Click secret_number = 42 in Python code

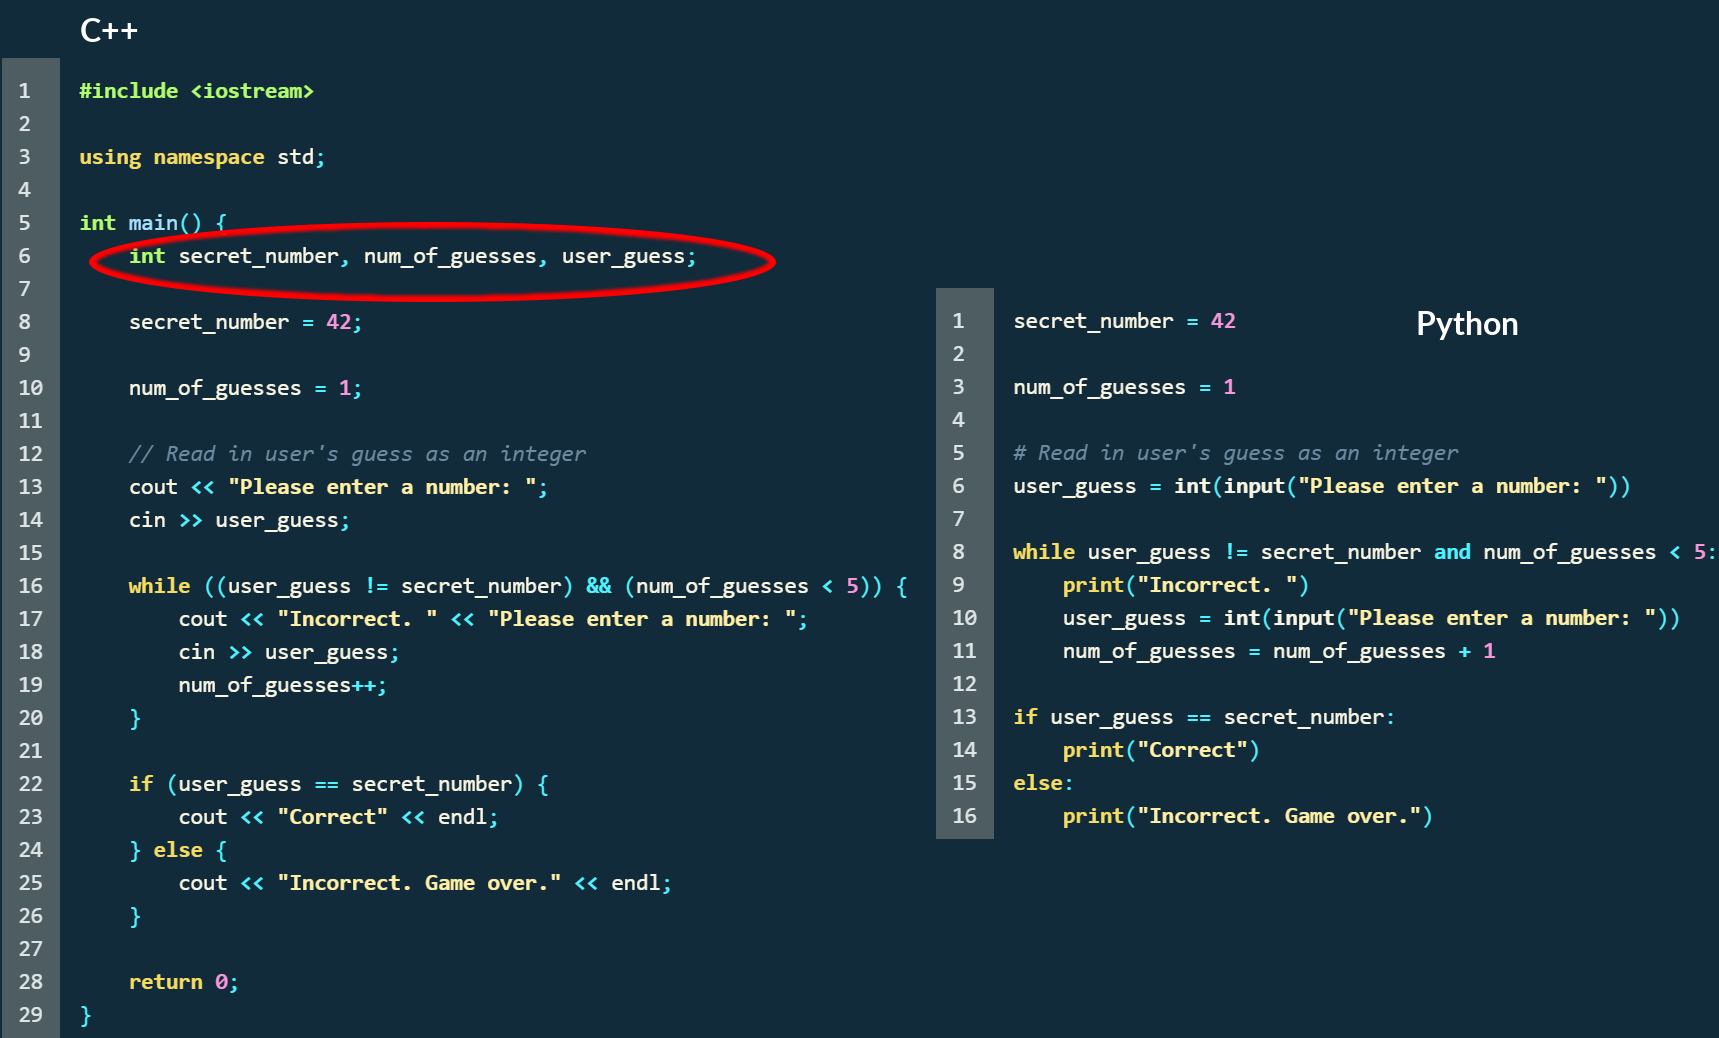coord(1123,321)
